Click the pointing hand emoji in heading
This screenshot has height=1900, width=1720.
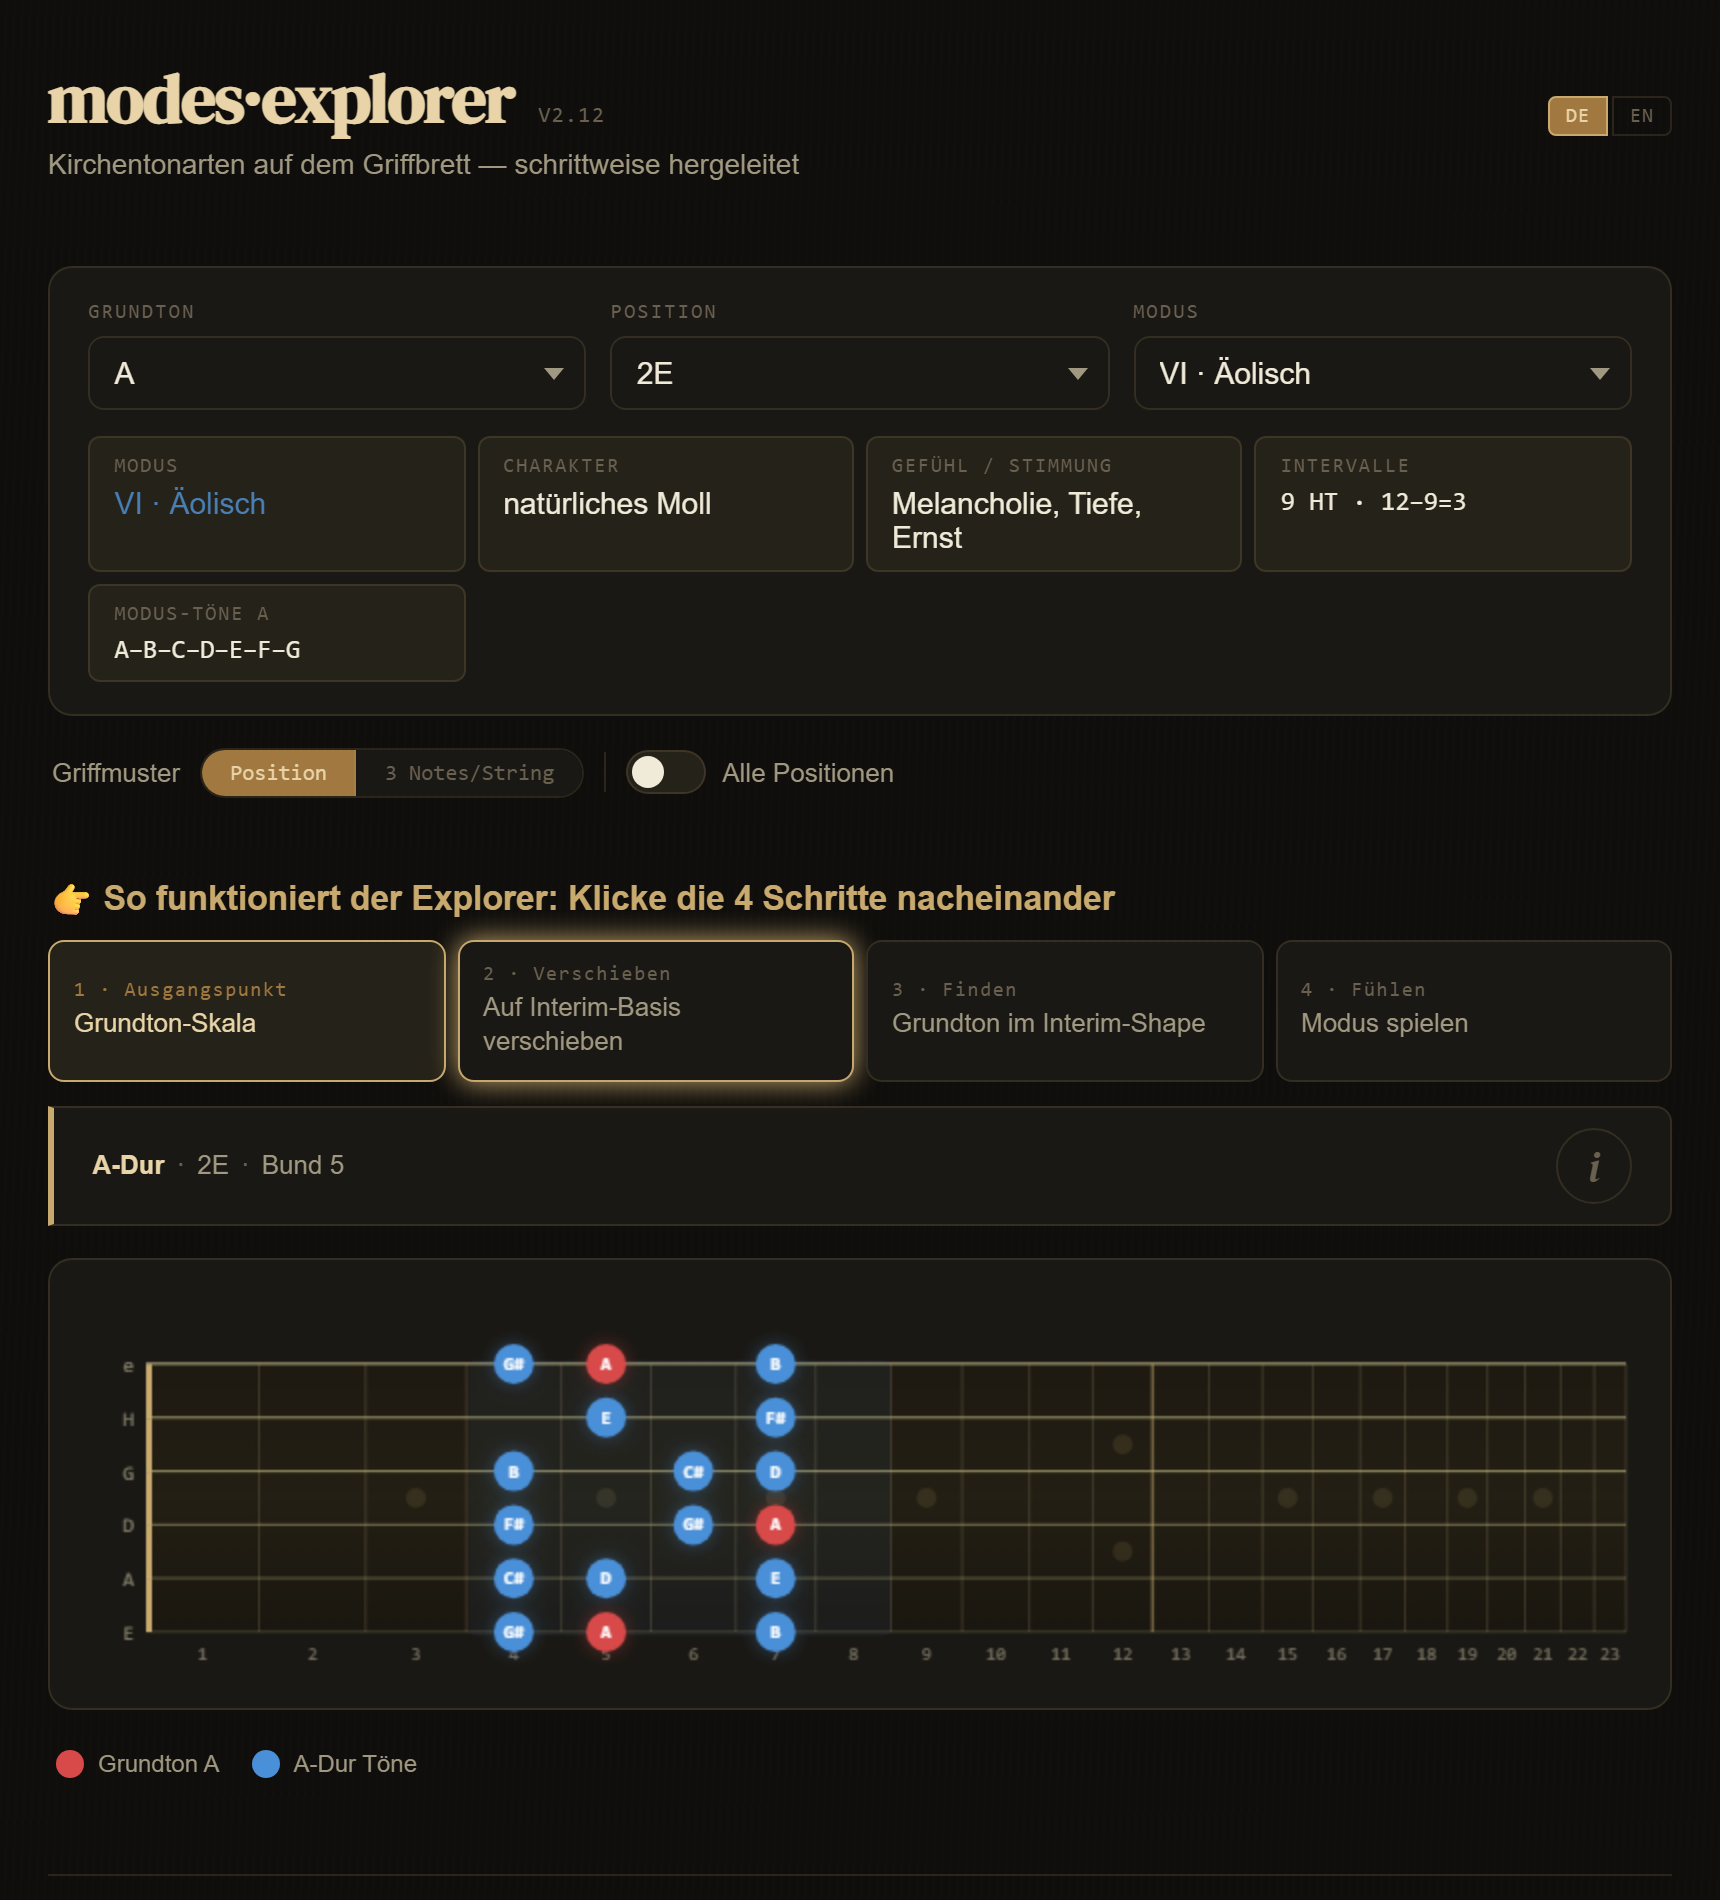coord(71,899)
